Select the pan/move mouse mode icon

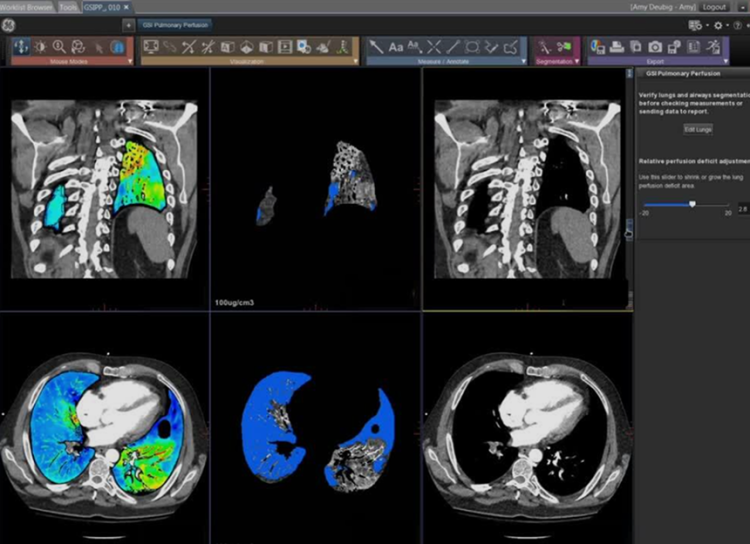coord(21,46)
